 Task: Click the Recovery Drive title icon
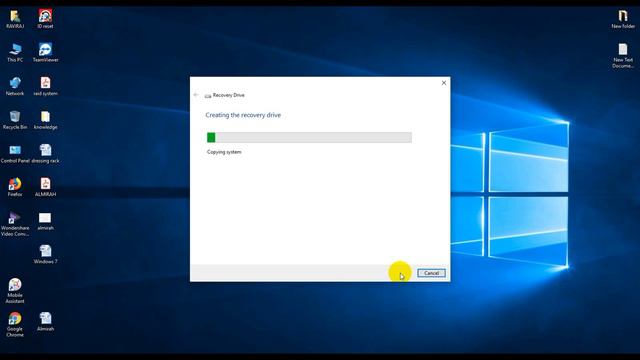208,96
